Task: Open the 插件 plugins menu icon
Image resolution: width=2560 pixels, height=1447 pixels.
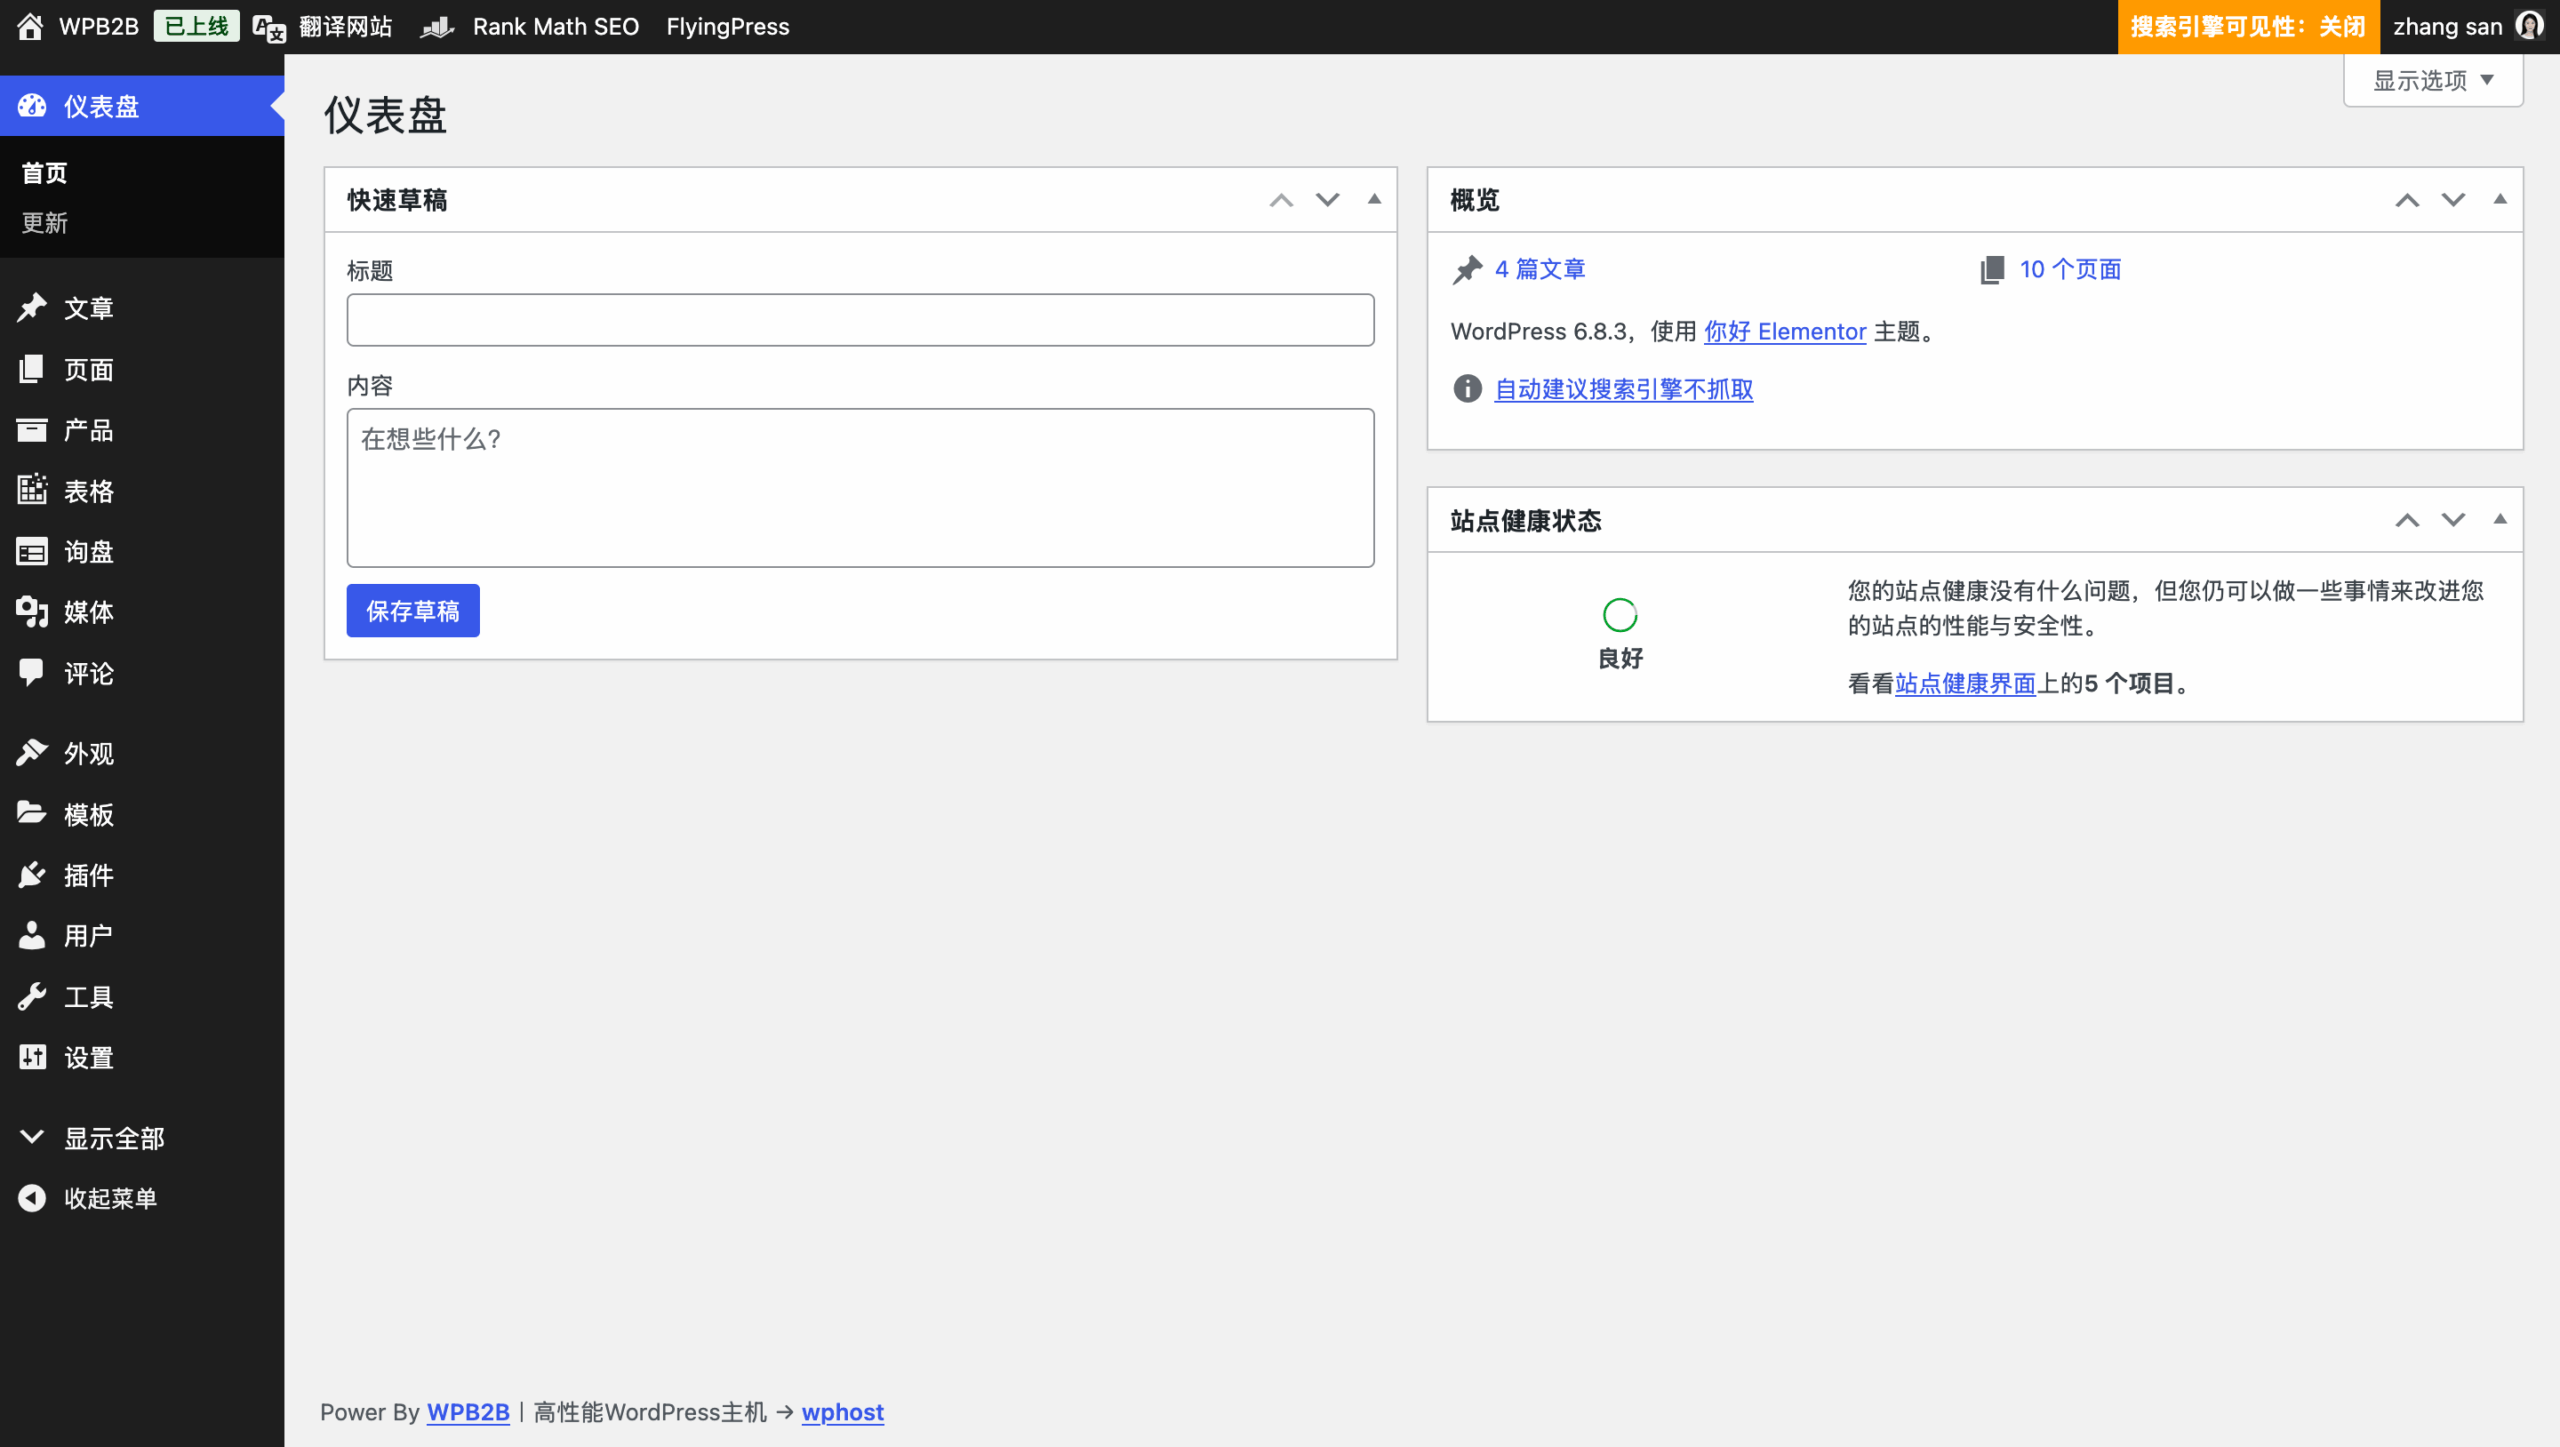Action: click(x=32, y=875)
